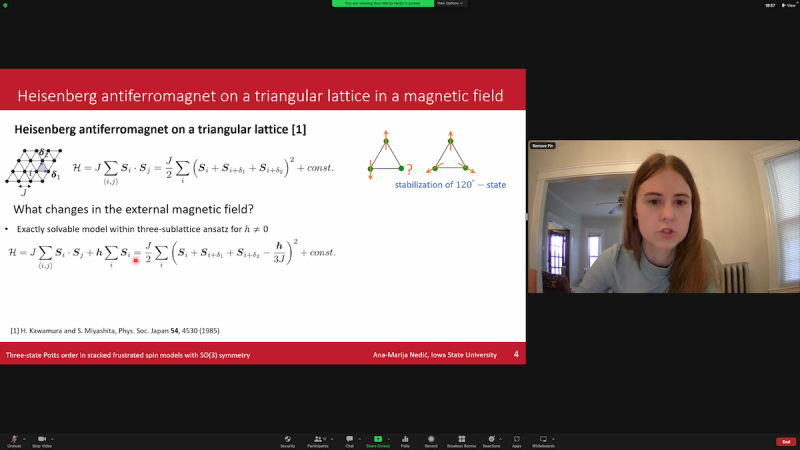This screenshot has height=450, width=800.
Task: Open the Chat panel
Action: pyautogui.click(x=349, y=441)
